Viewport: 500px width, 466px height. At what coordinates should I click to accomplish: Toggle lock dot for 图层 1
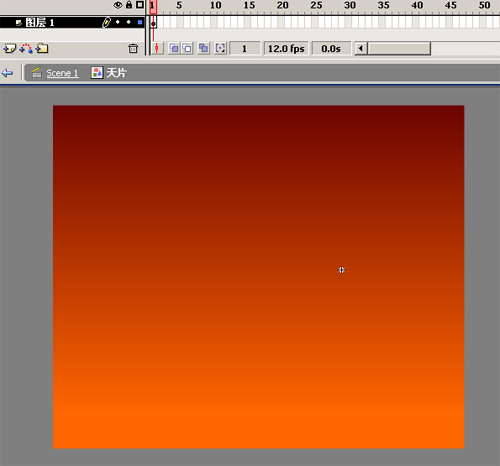click(129, 22)
